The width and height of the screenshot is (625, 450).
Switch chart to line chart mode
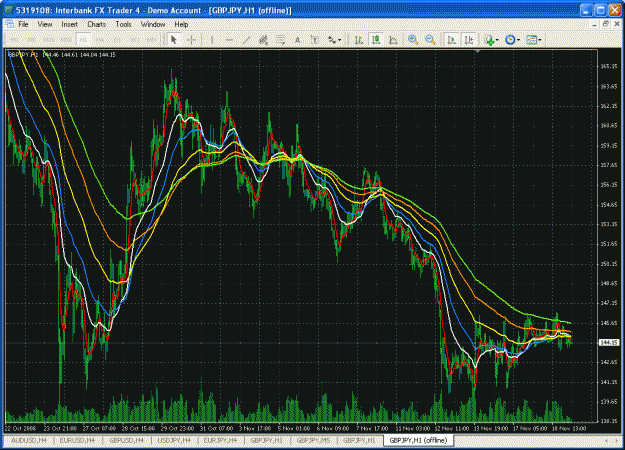[393, 40]
